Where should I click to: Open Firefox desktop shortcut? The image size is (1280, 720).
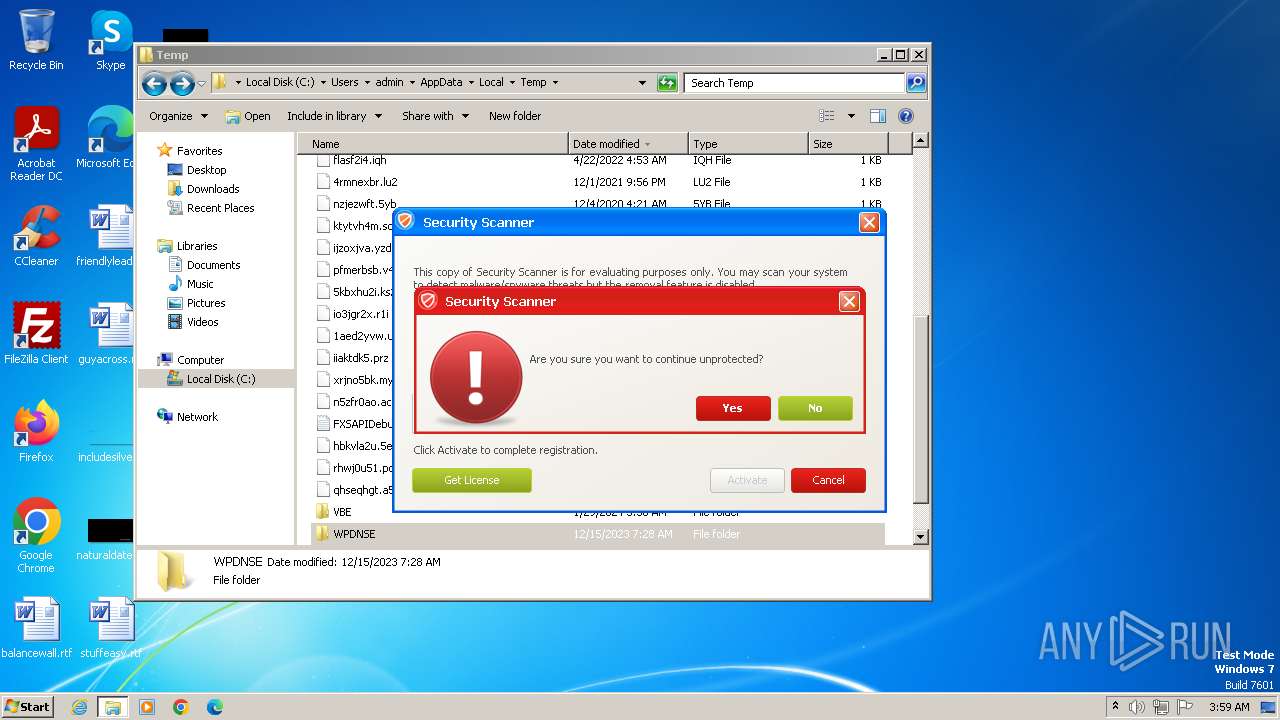pos(36,432)
